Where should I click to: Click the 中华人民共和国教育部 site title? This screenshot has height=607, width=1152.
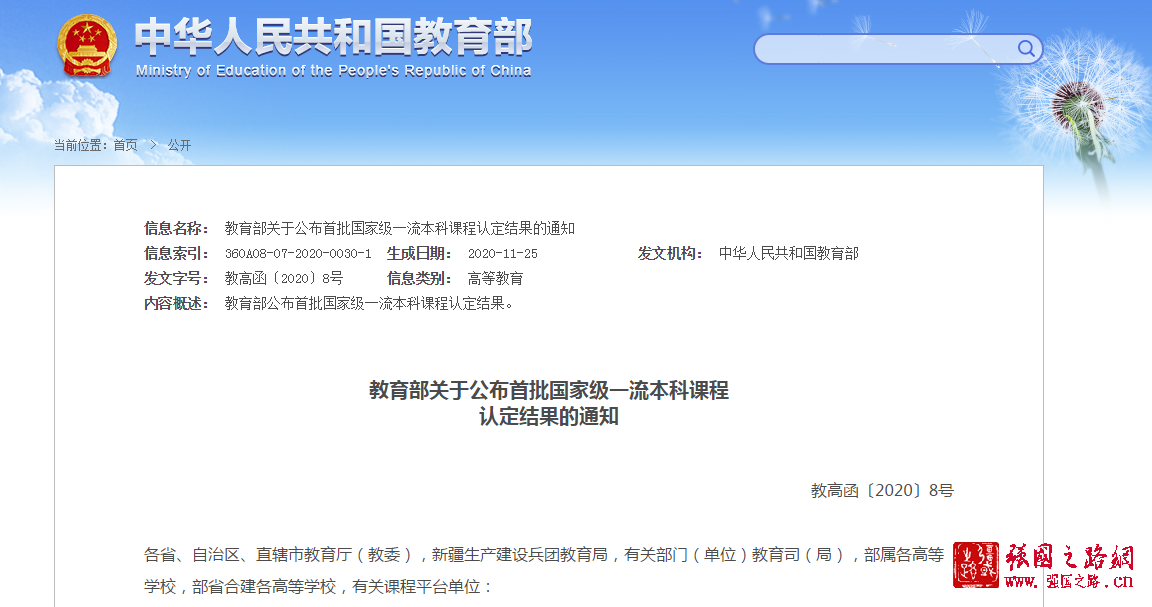coord(333,37)
